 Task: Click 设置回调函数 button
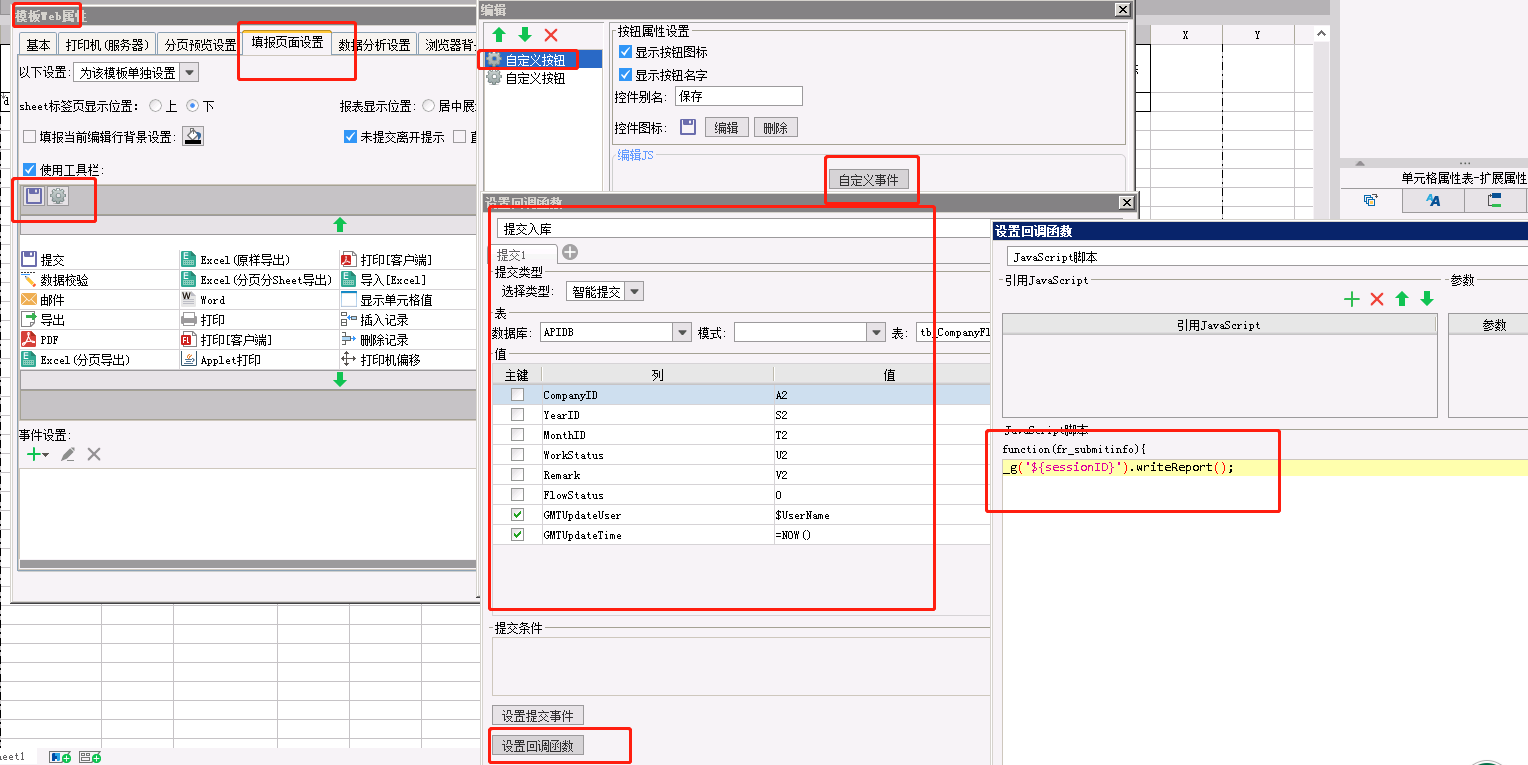(x=538, y=746)
